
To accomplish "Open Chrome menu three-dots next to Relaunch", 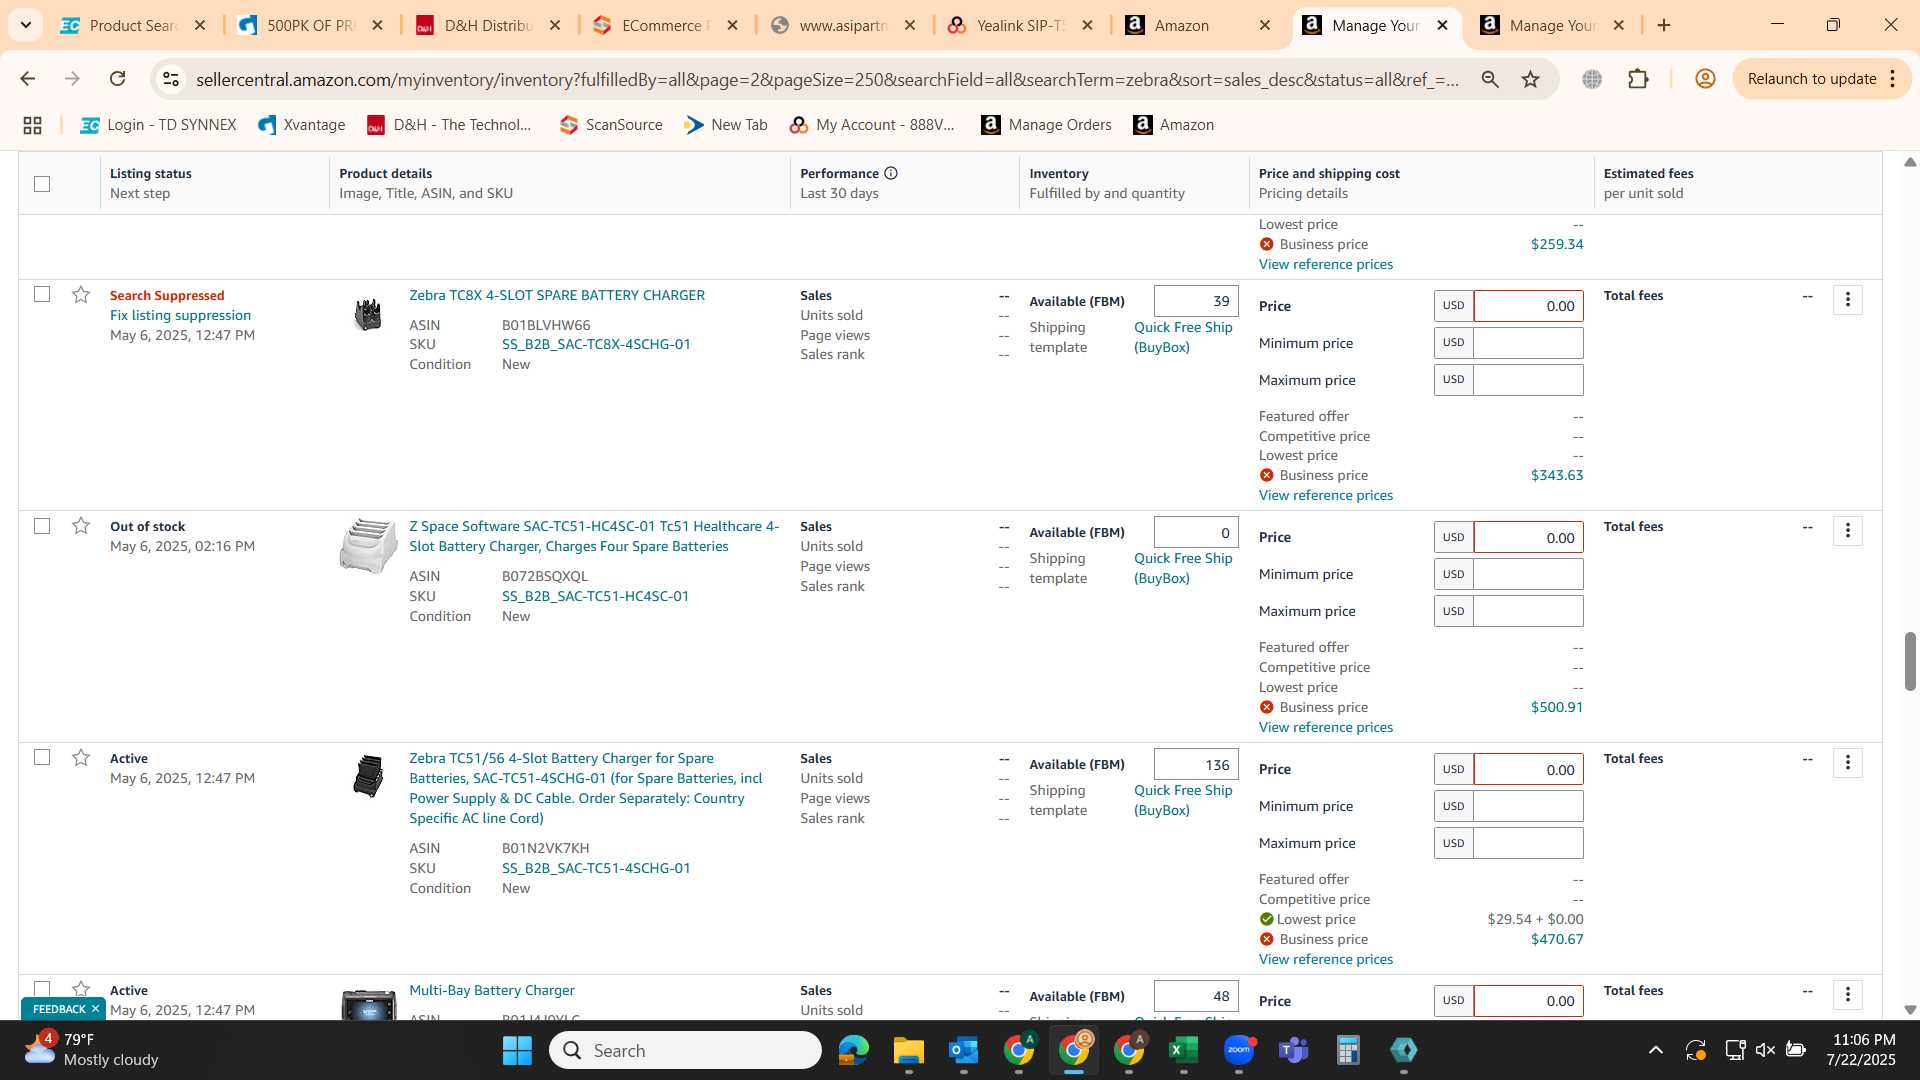I will point(1892,79).
